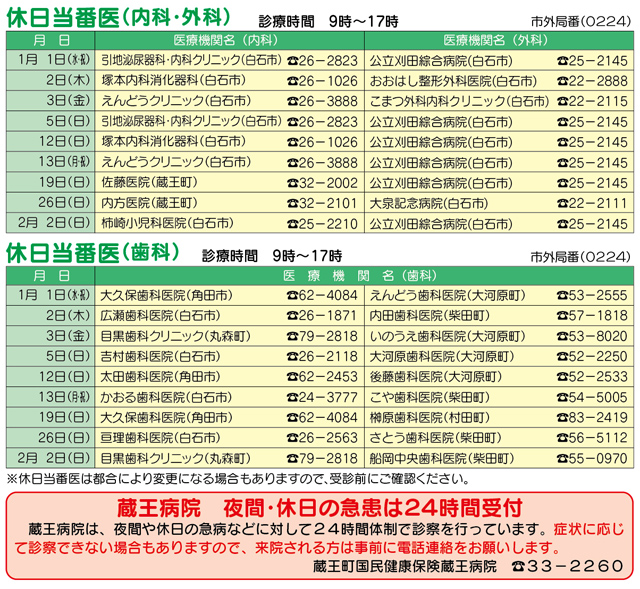
Task: Click telephone icon beside 24-3777
Action: point(292,398)
